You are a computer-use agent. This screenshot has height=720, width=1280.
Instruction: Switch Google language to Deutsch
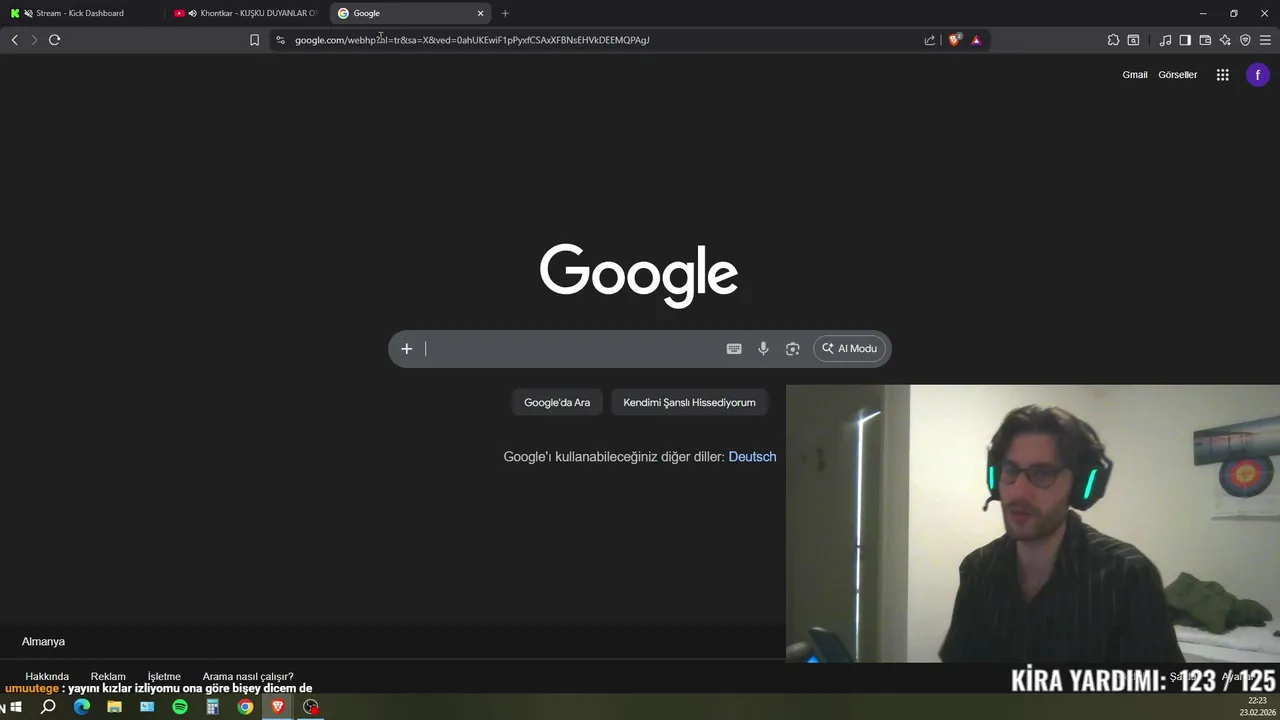(x=752, y=457)
